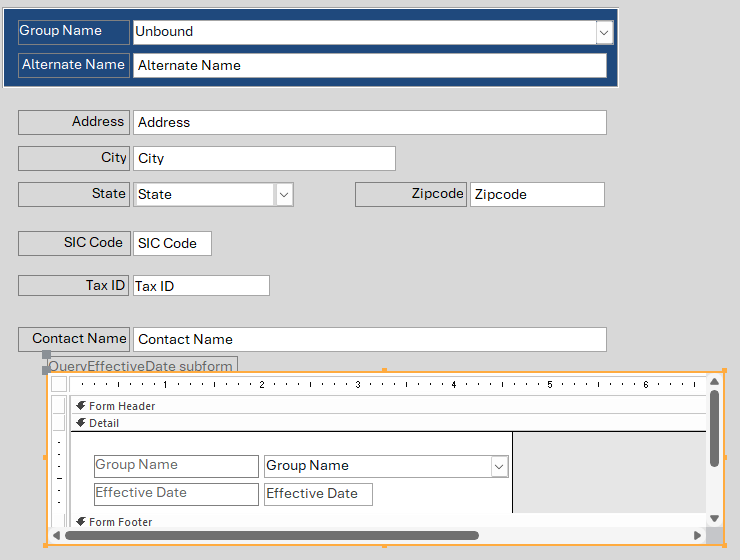Select the Group Name label in header

tap(74, 32)
